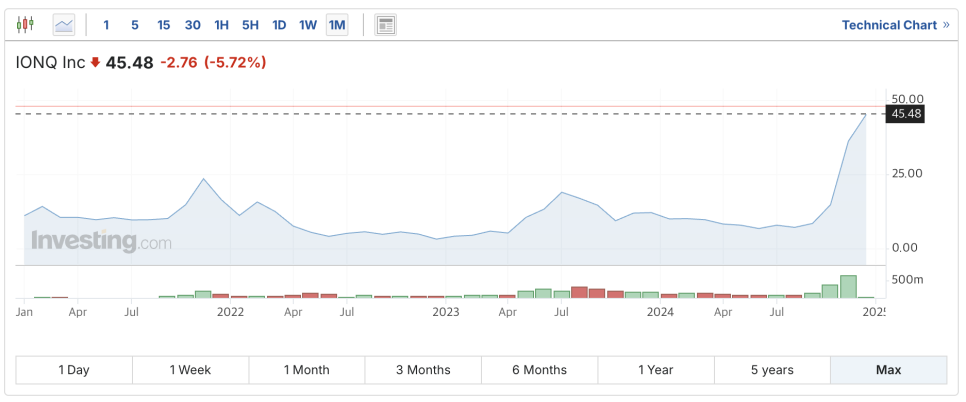This screenshot has width=966, height=402.
Task: Switch to candlestick chart type
Action: tap(25, 25)
